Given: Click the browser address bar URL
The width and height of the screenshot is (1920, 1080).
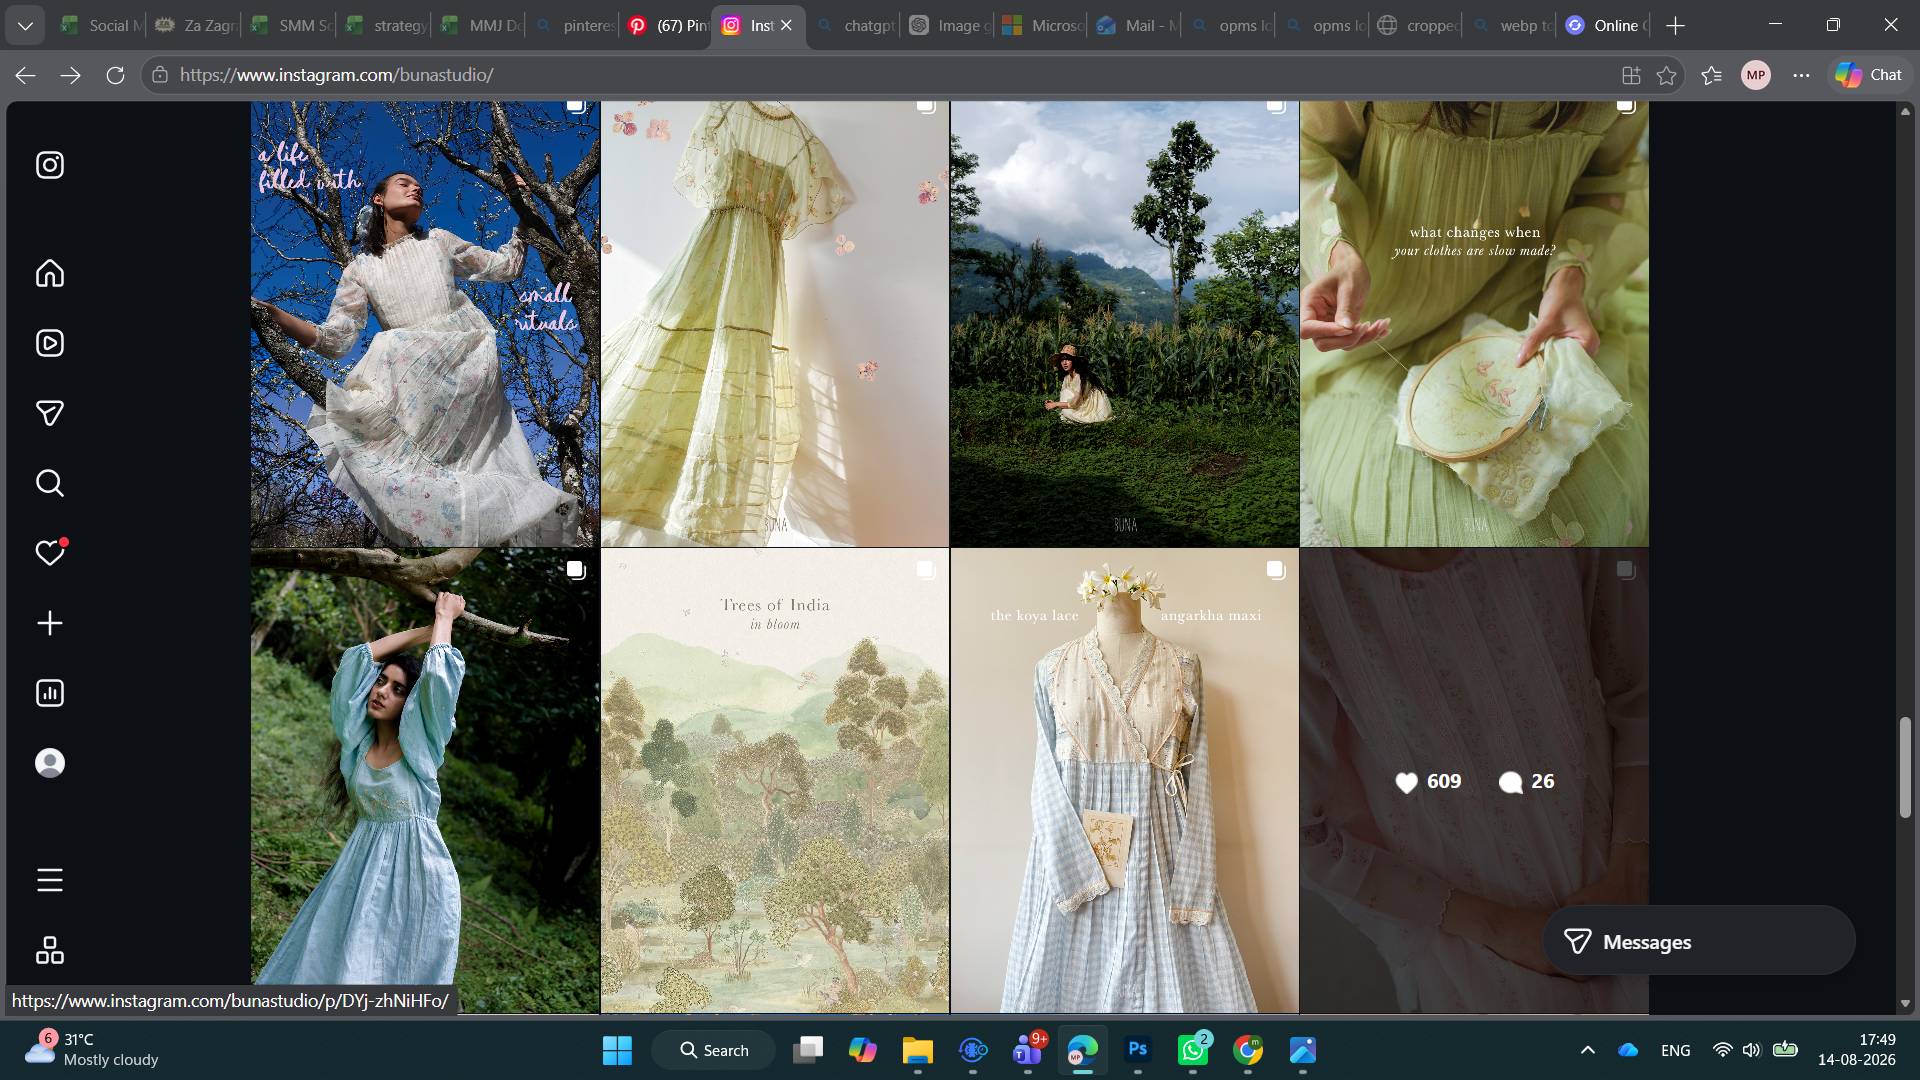Looking at the screenshot, I should [336, 75].
